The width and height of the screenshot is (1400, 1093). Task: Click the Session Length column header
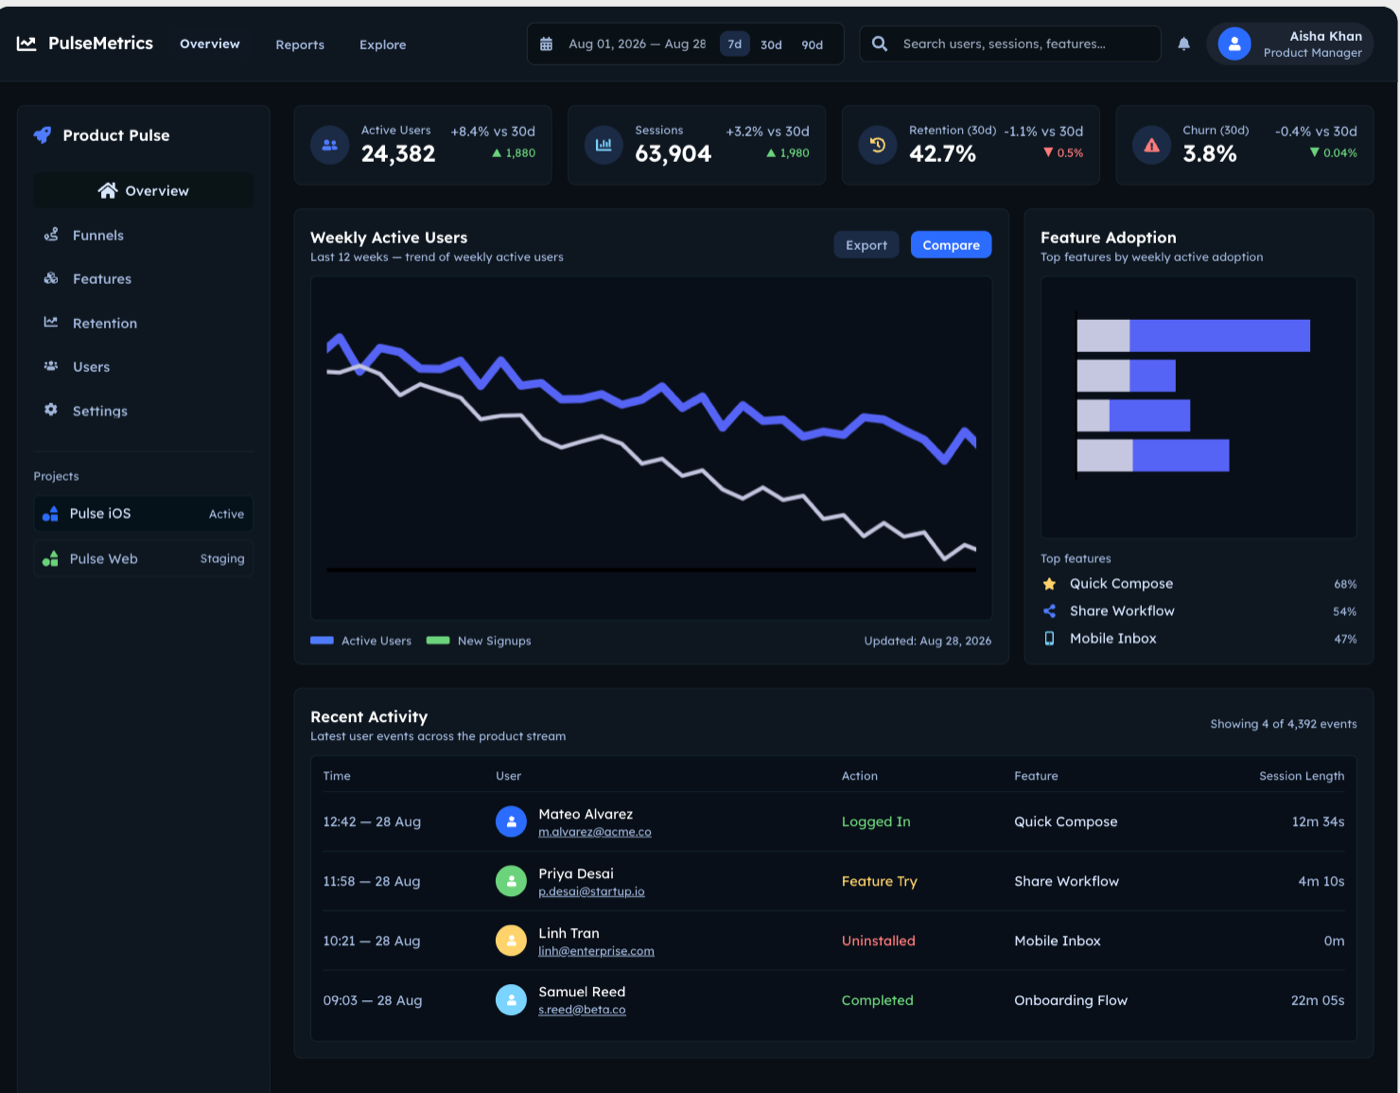(1301, 776)
